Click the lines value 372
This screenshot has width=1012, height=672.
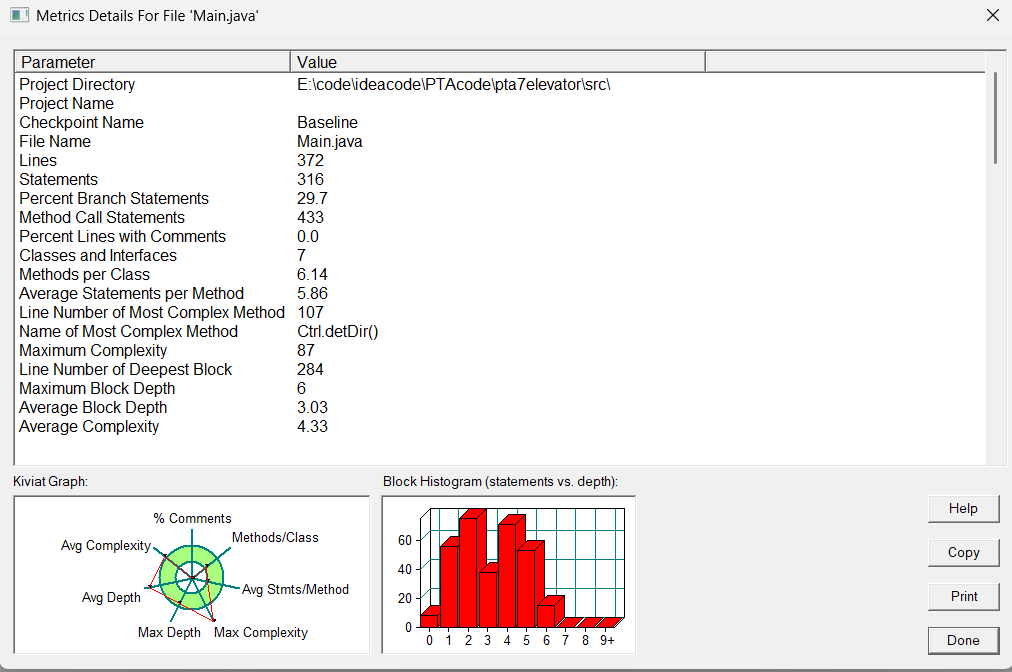310,161
